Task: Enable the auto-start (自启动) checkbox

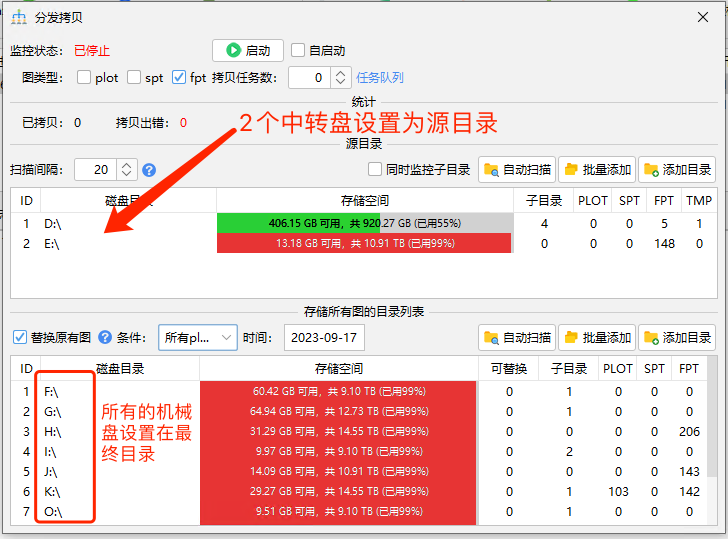Action: pos(298,50)
